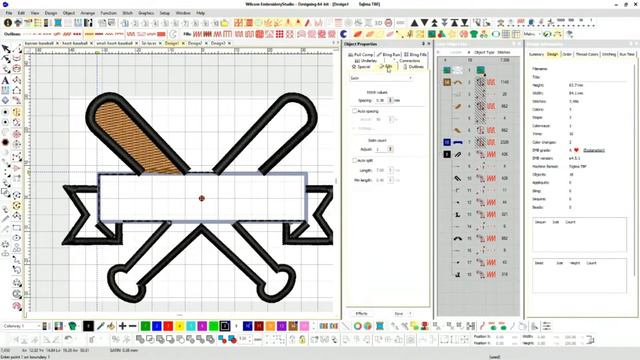Image resolution: width=640 pixels, height=360 pixels.
Task: Select the orange bat icon in row 4
Action: click(x=458, y=106)
